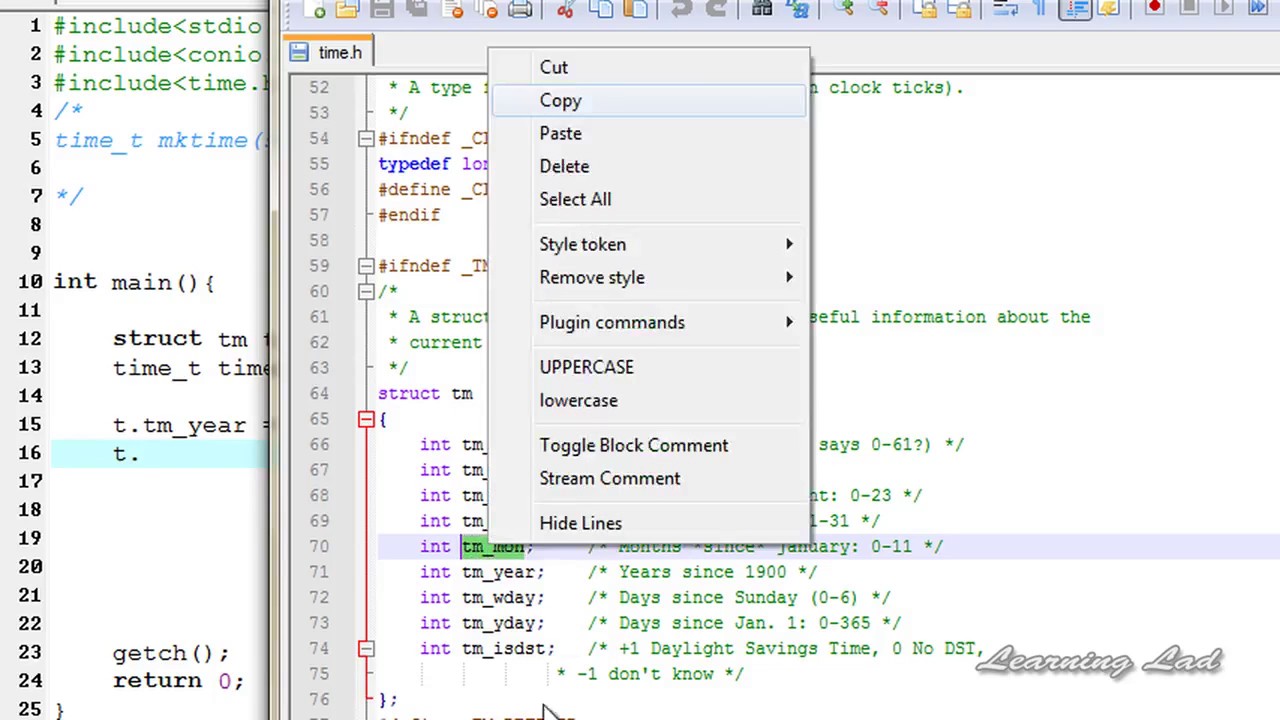Click 'int main(){' in the left editor
This screenshot has width=1280, height=720.
coord(134,282)
